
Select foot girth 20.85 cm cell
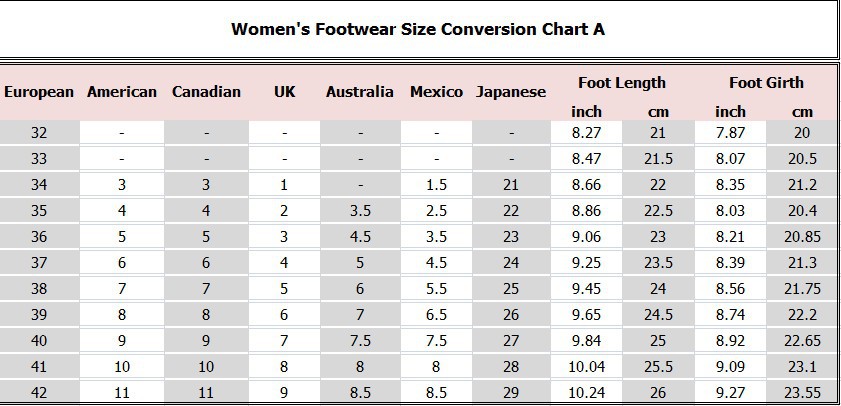pos(802,236)
